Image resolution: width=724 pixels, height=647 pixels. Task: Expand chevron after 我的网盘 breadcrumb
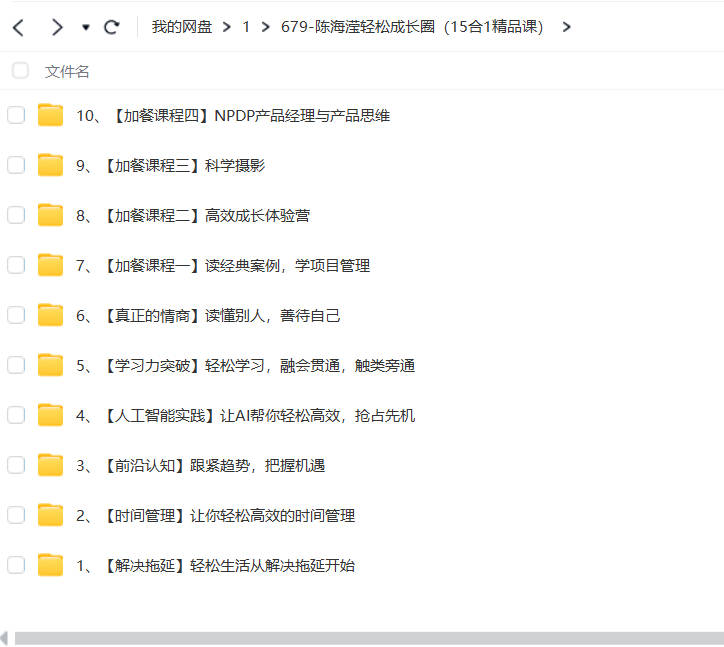(226, 27)
